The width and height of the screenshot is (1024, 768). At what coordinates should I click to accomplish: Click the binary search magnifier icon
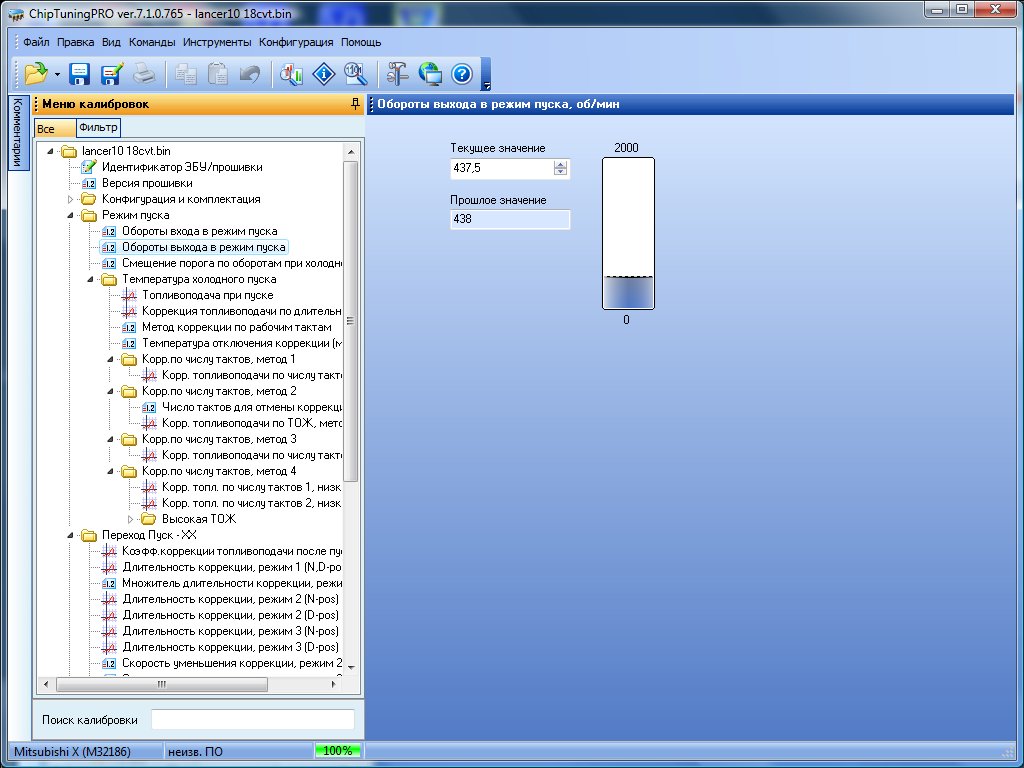355,73
